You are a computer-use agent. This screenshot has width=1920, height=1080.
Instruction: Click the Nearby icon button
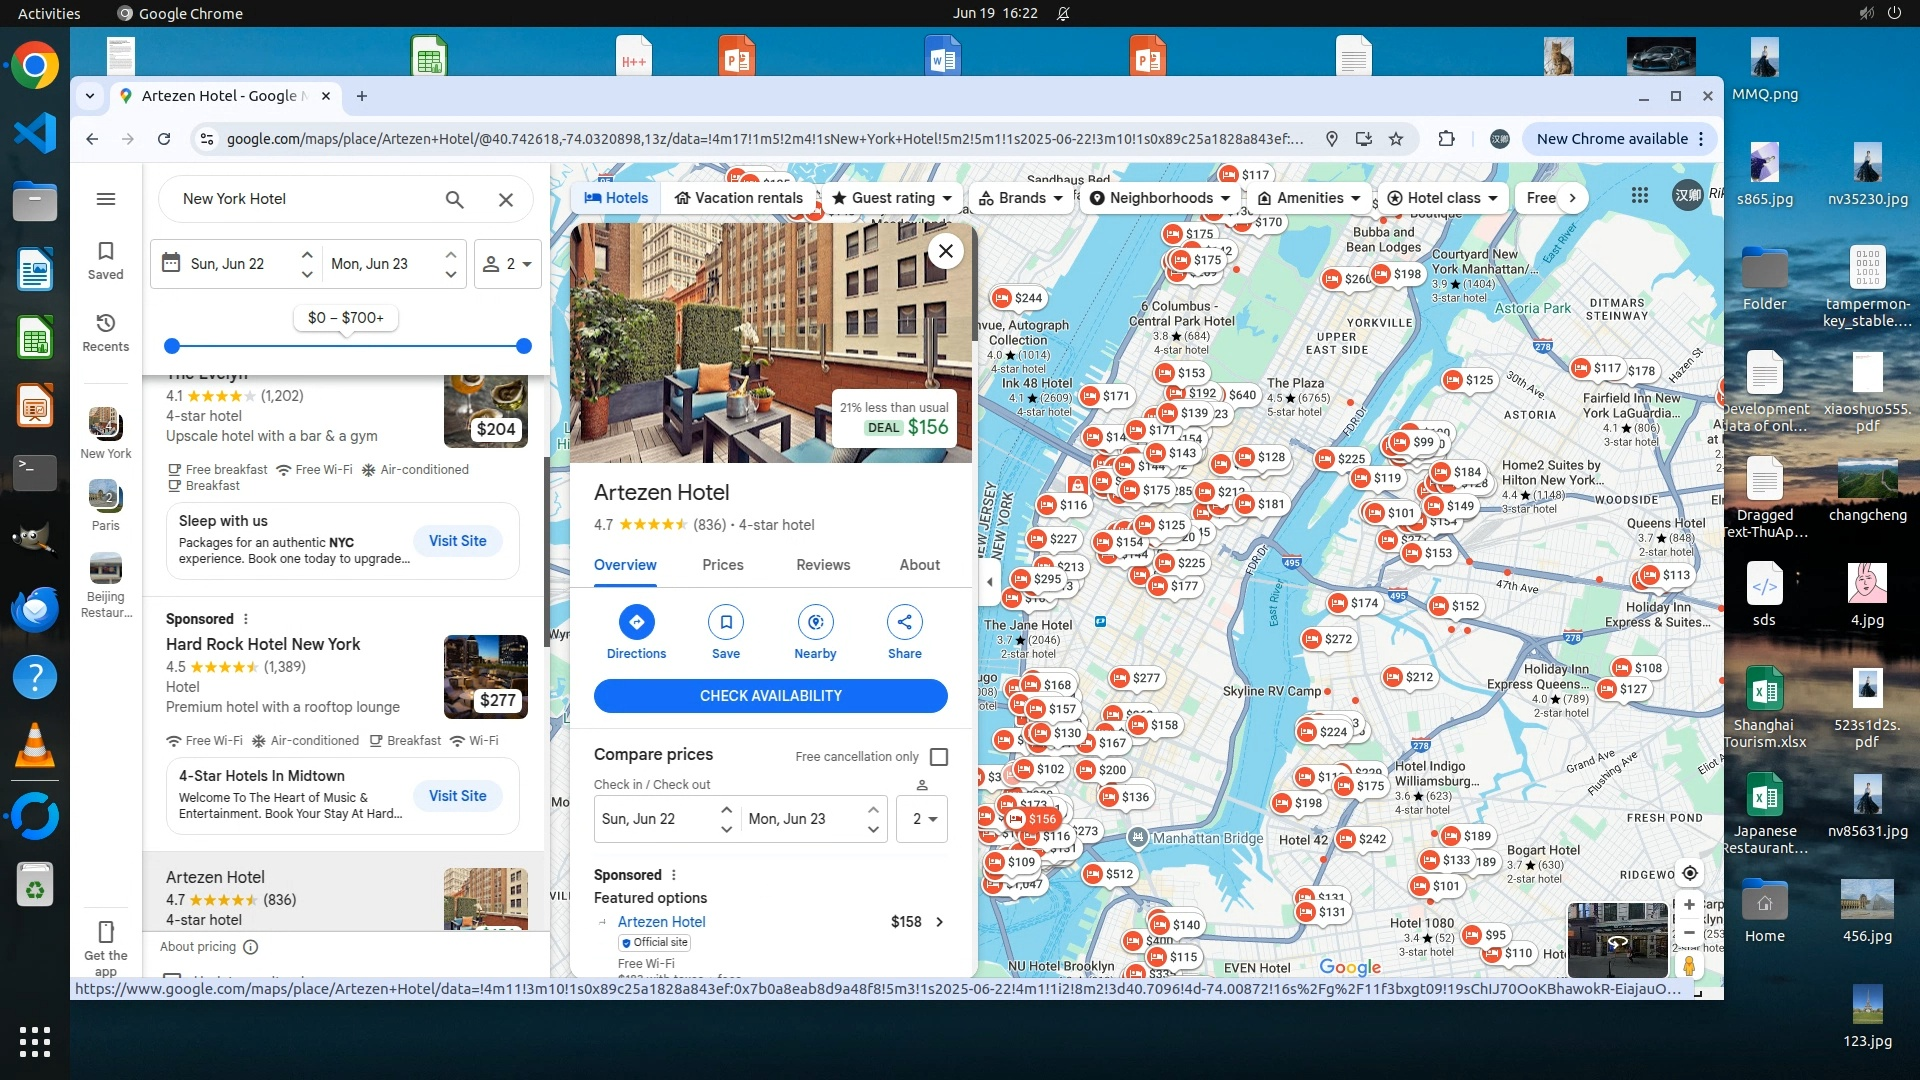[815, 622]
